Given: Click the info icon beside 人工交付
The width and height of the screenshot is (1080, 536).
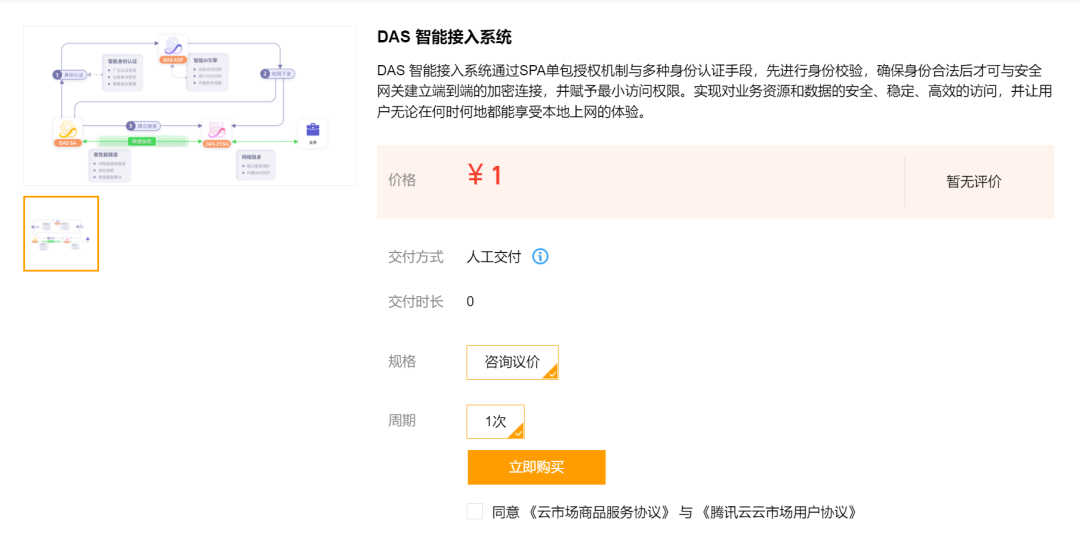Looking at the screenshot, I should (x=540, y=256).
